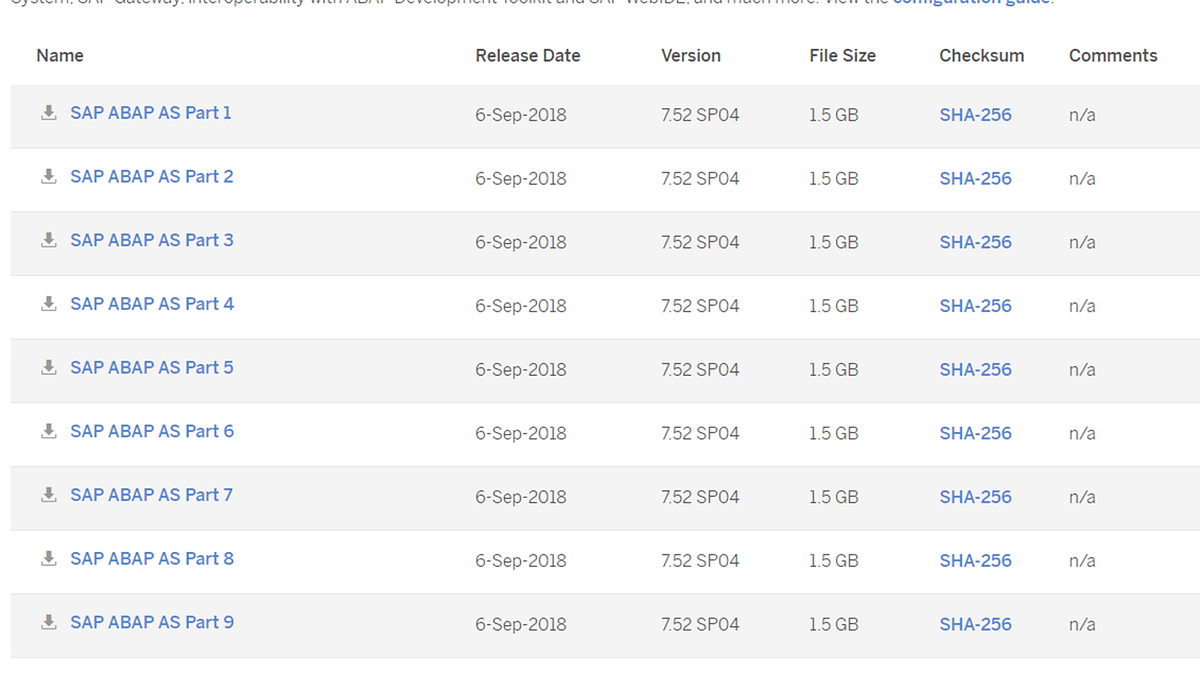Click download icon beside Part 8
The width and height of the screenshot is (1200, 675).
coord(48,559)
